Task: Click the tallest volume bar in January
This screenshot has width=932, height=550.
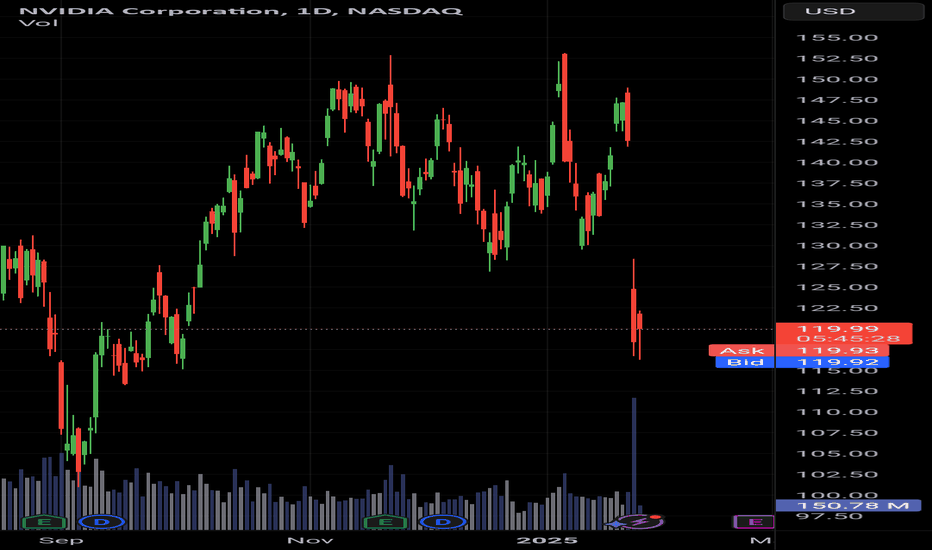Action: click(x=634, y=464)
